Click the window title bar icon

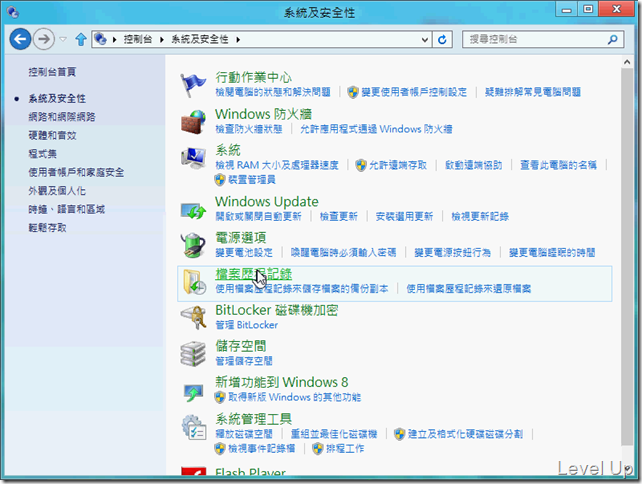13,13
